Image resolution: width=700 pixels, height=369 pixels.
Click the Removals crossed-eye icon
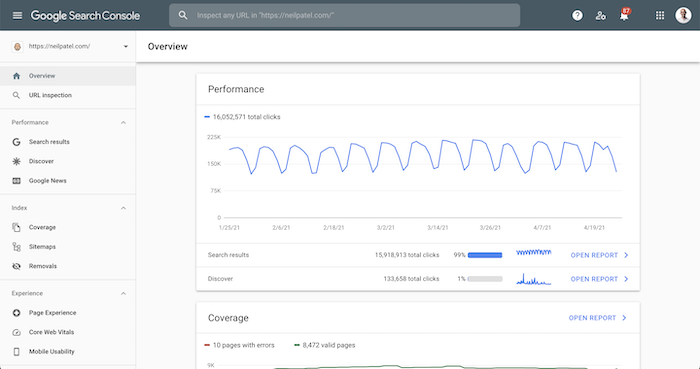tap(17, 266)
